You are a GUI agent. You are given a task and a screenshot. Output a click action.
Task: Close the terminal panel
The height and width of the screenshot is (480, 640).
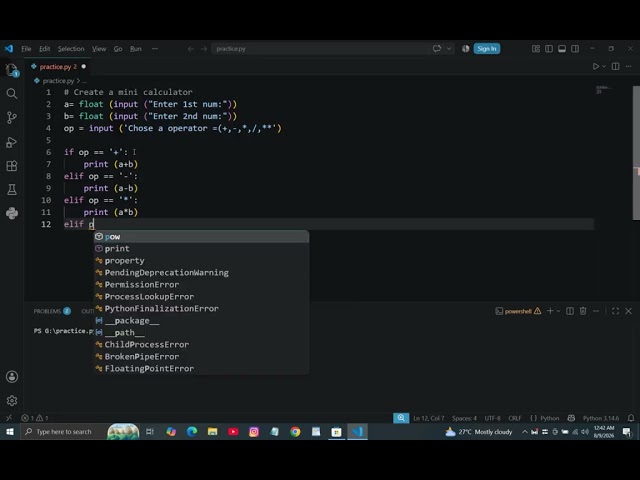point(629,311)
